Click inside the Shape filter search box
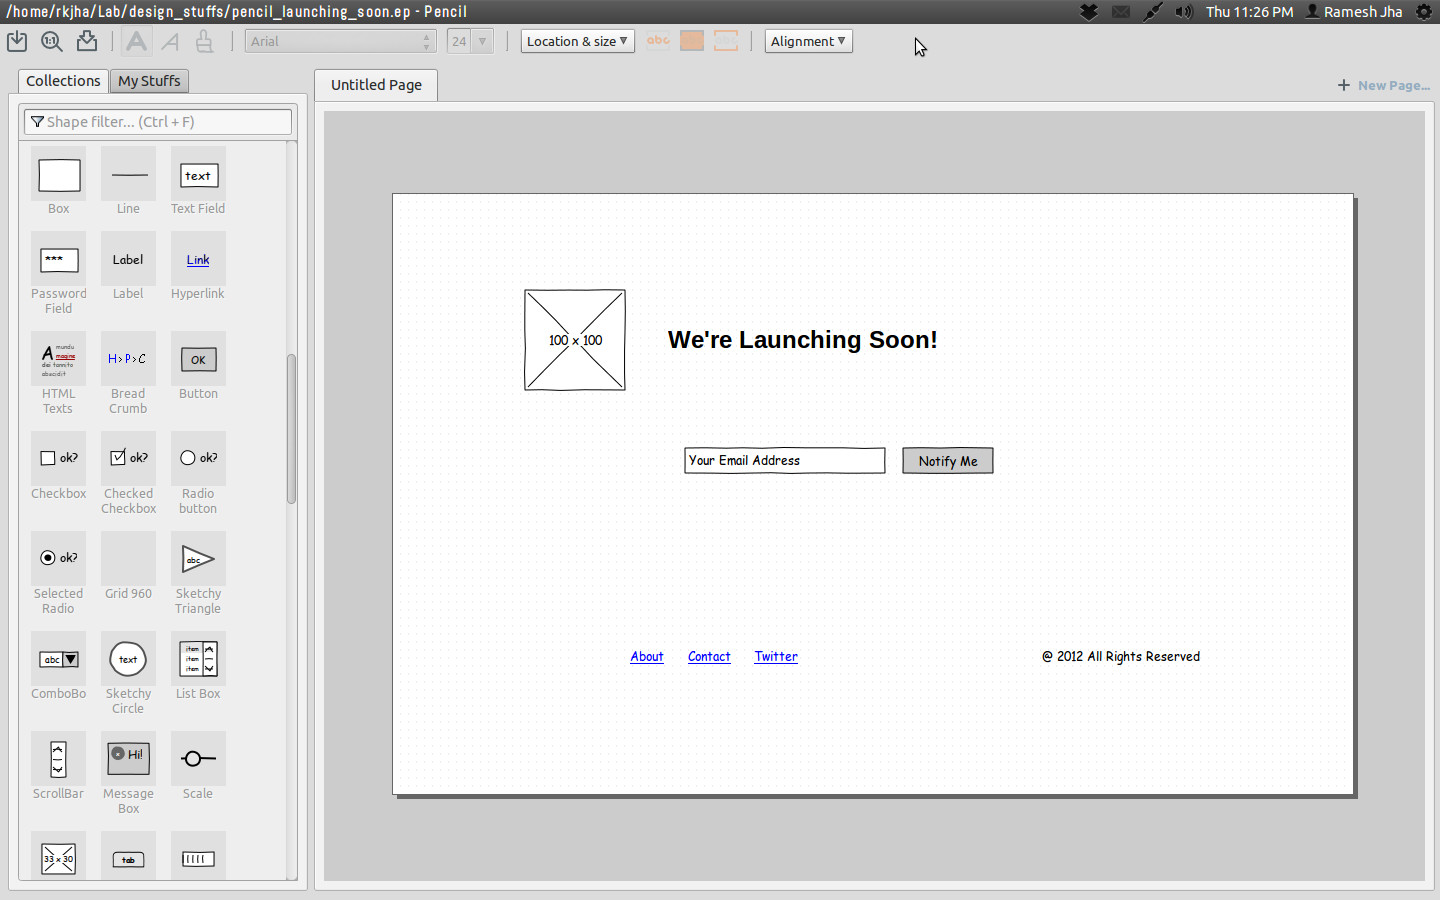Image resolution: width=1440 pixels, height=900 pixels. 157,120
